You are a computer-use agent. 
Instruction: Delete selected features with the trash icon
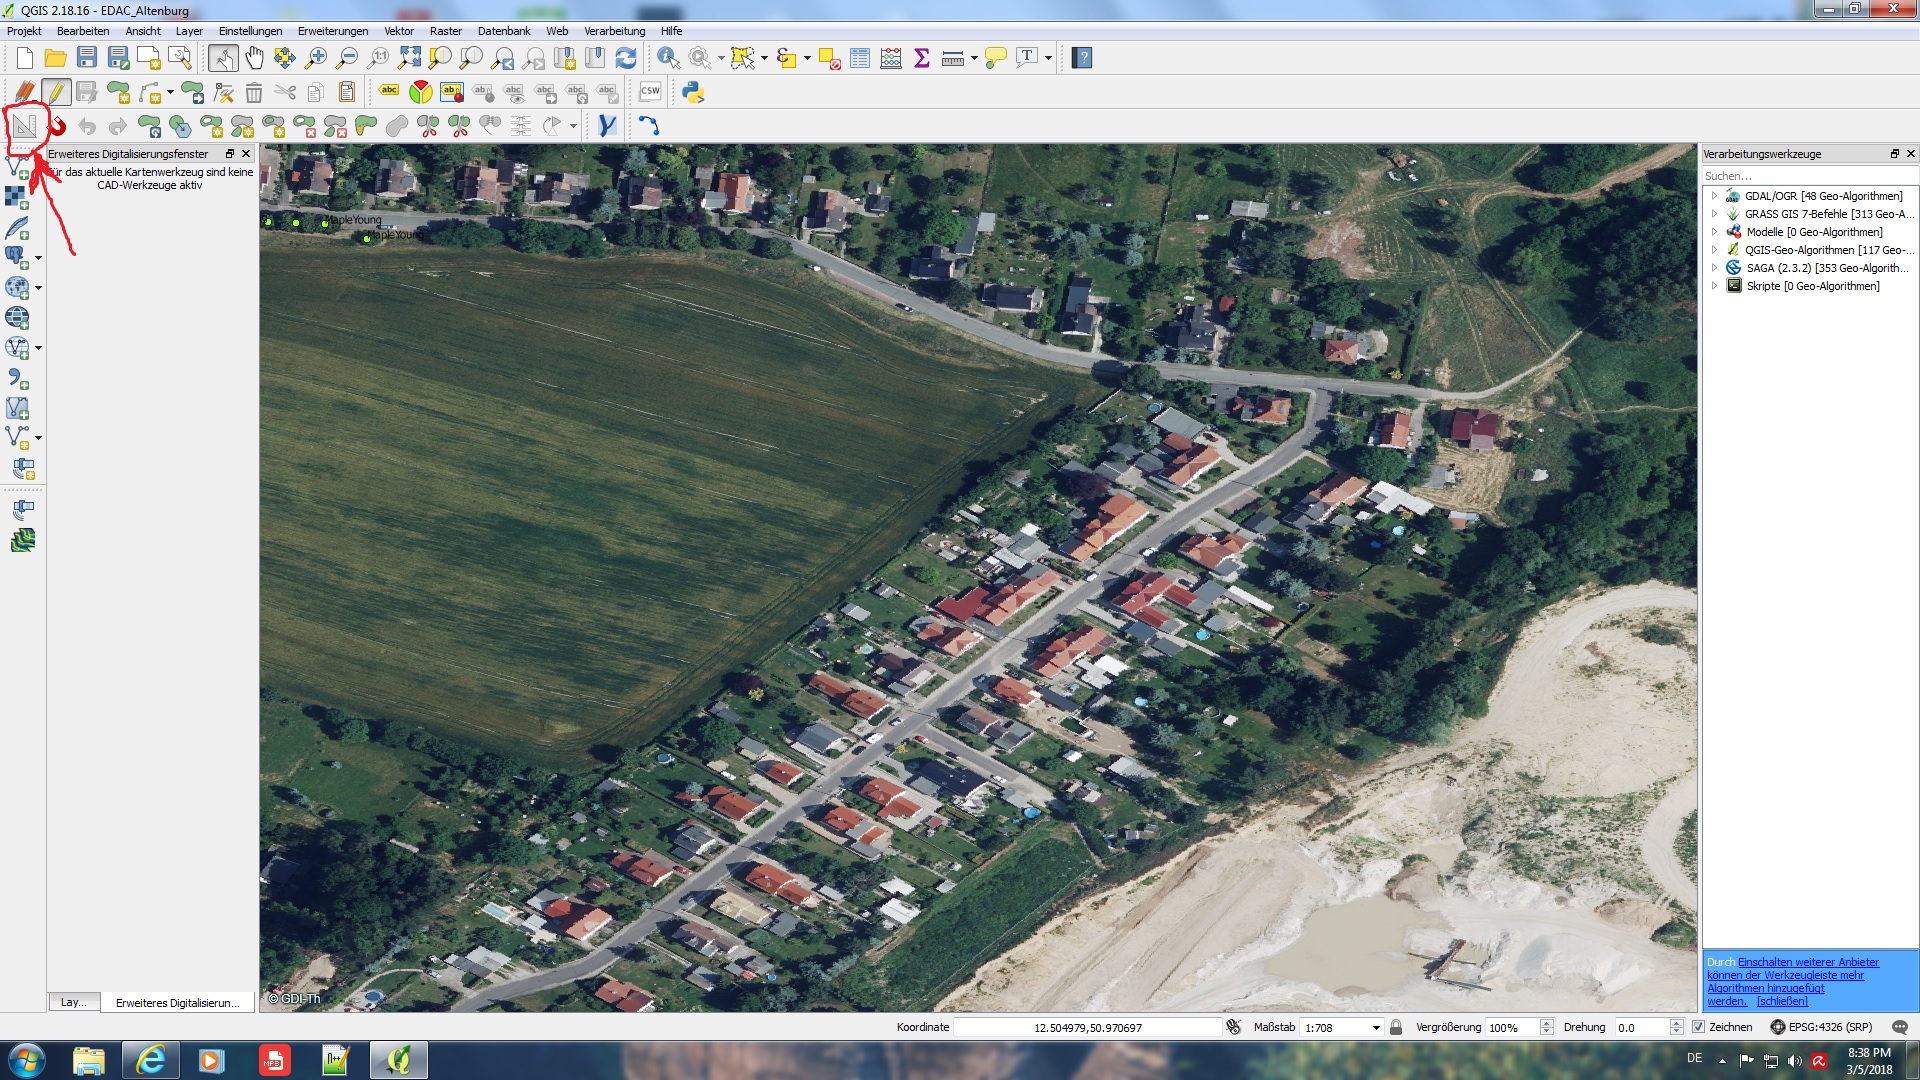pyautogui.click(x=254, y=92)
